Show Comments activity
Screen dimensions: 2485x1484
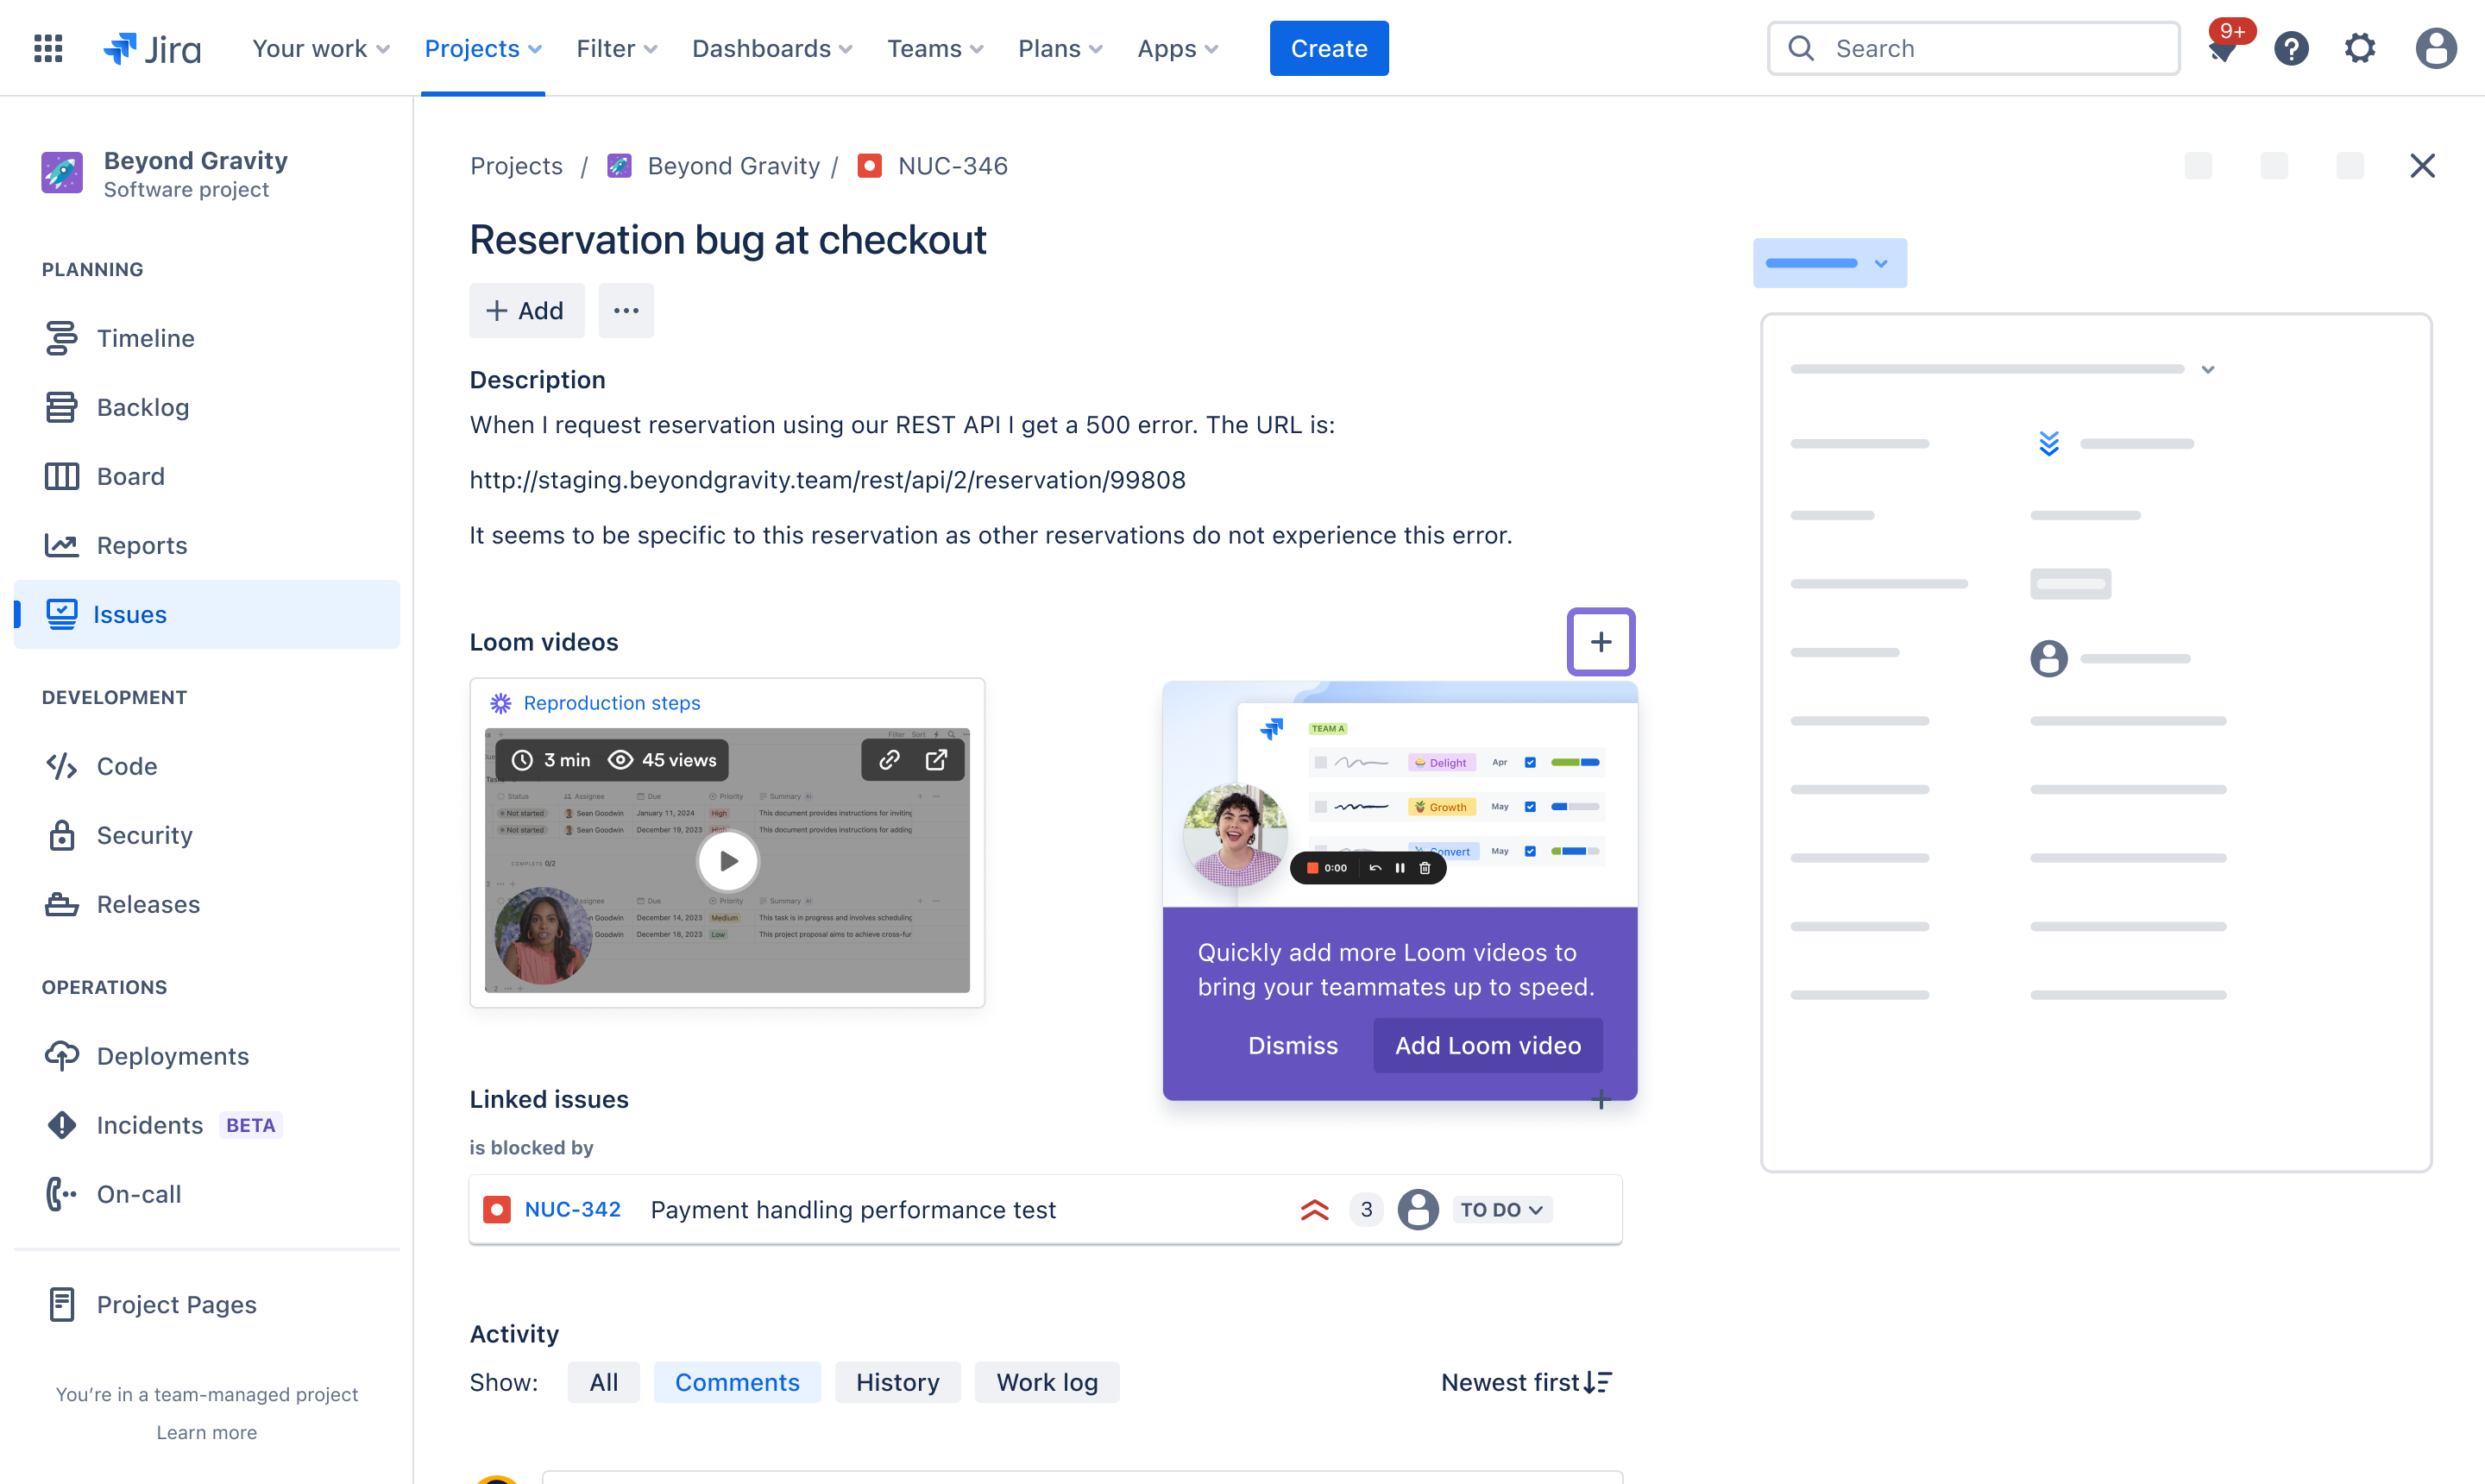(737, 1382)
